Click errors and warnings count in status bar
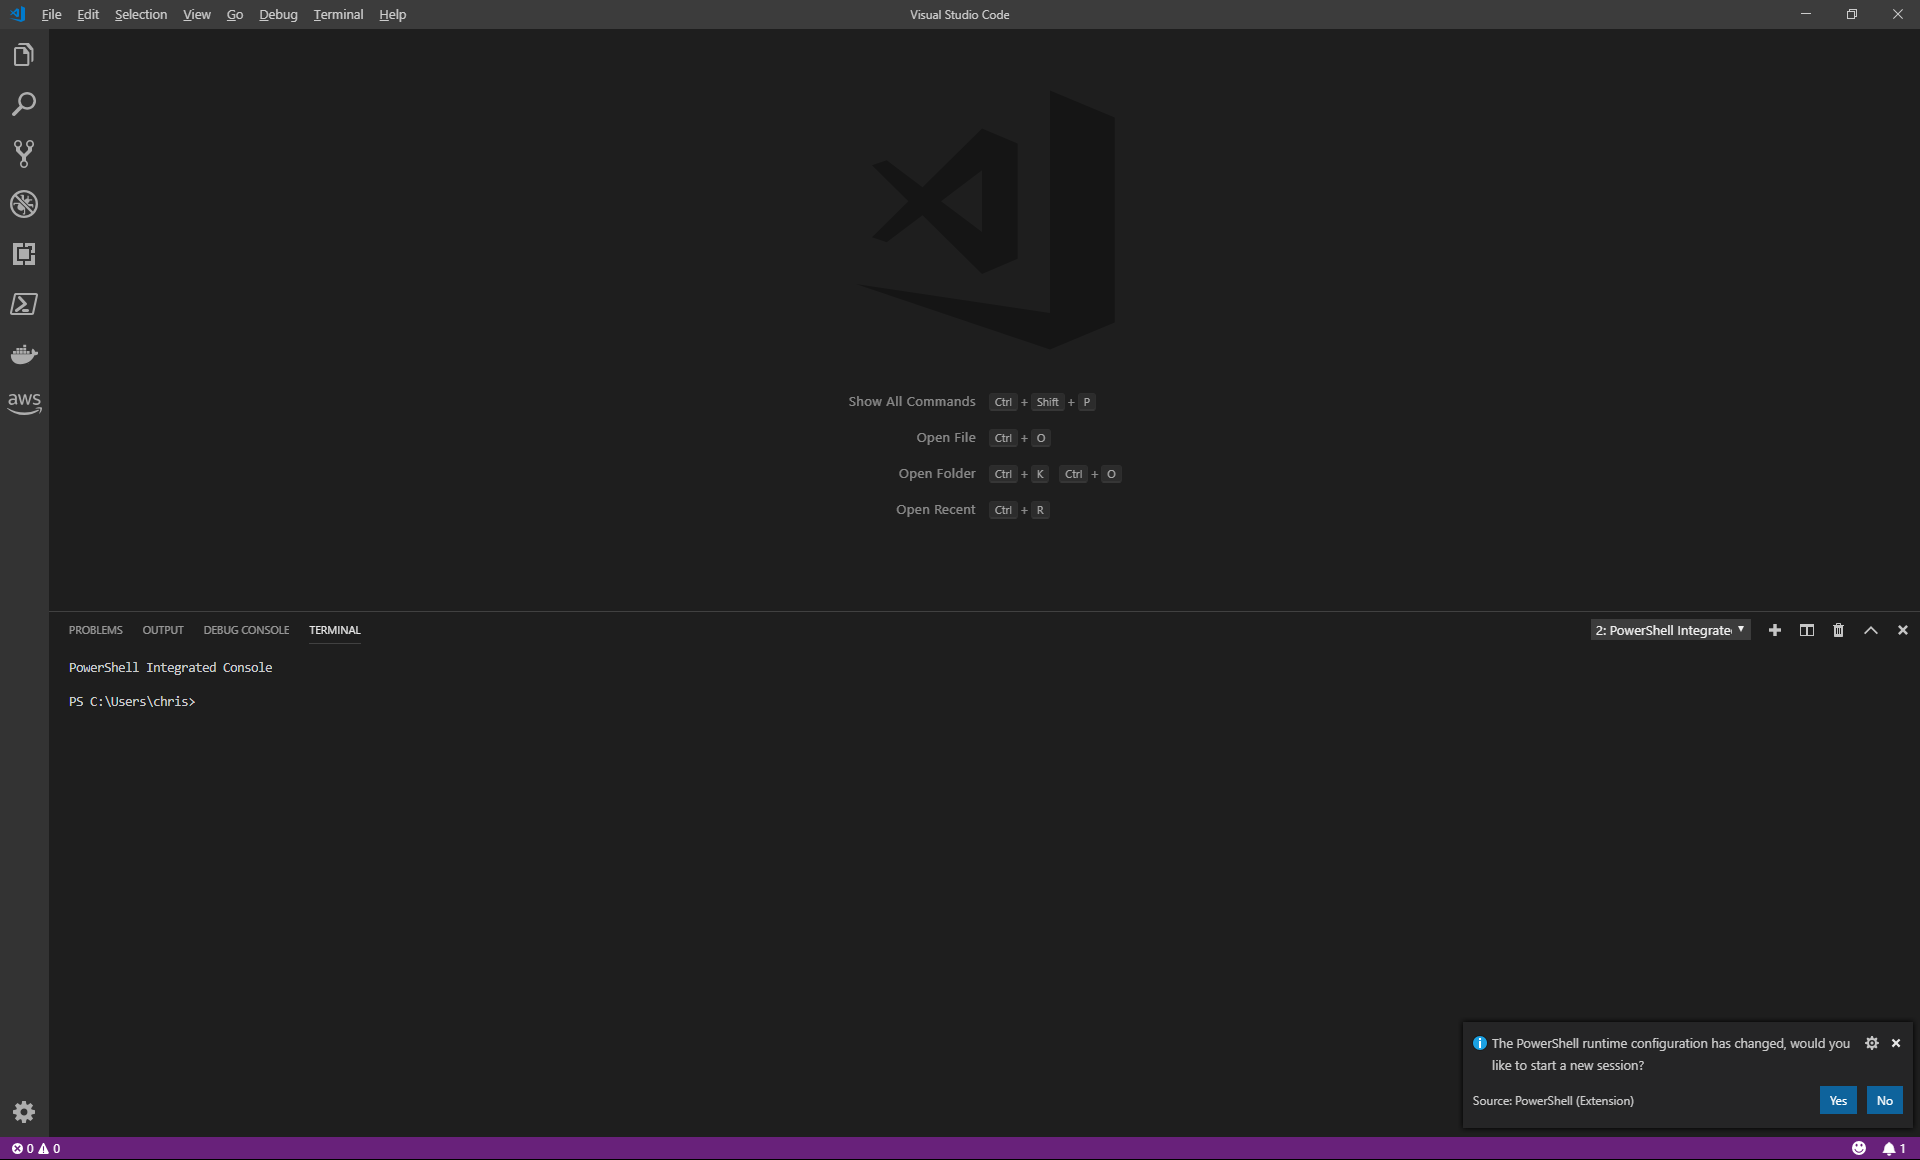 tap(36, 1148)
